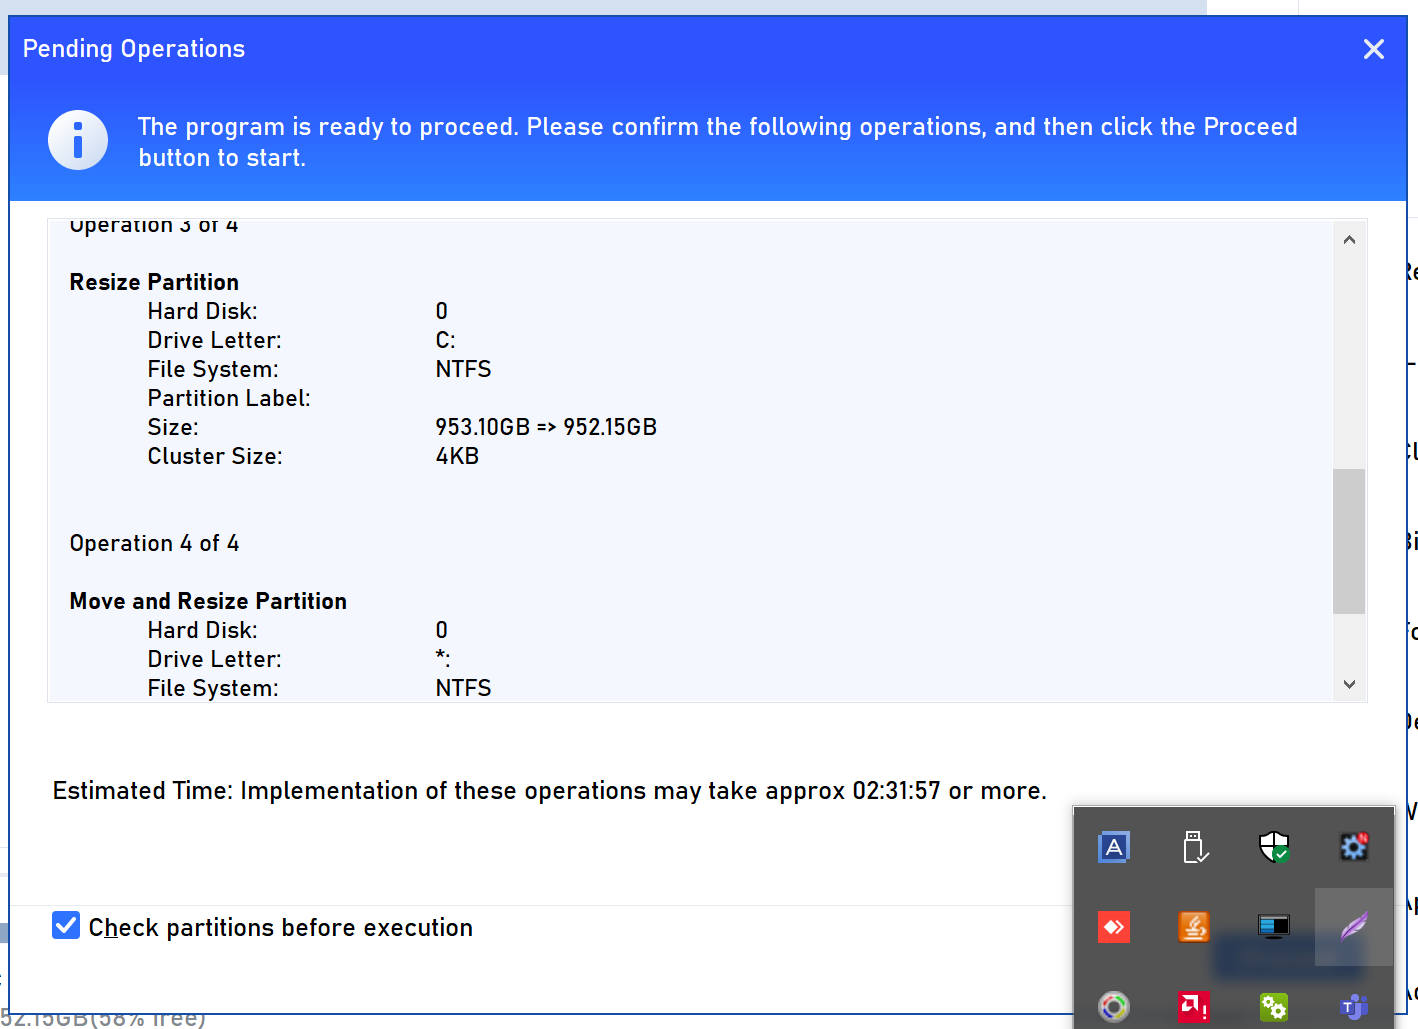Image resolution: width=1418 pixels, height=1029 pixels.
Task: Click the multicolored ring tray icon
Action: click(1114, 1006)
